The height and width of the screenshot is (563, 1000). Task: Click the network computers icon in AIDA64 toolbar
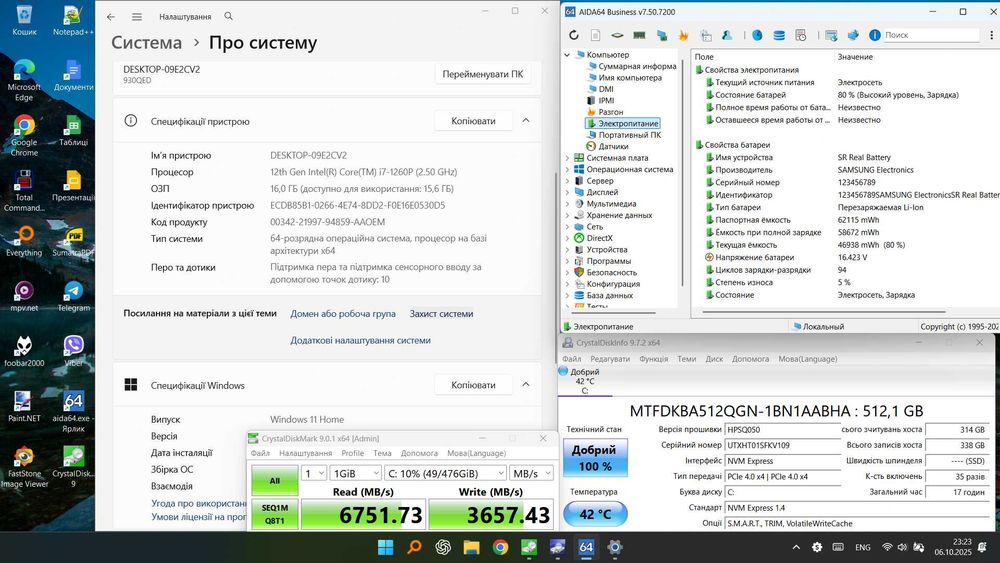661,35
